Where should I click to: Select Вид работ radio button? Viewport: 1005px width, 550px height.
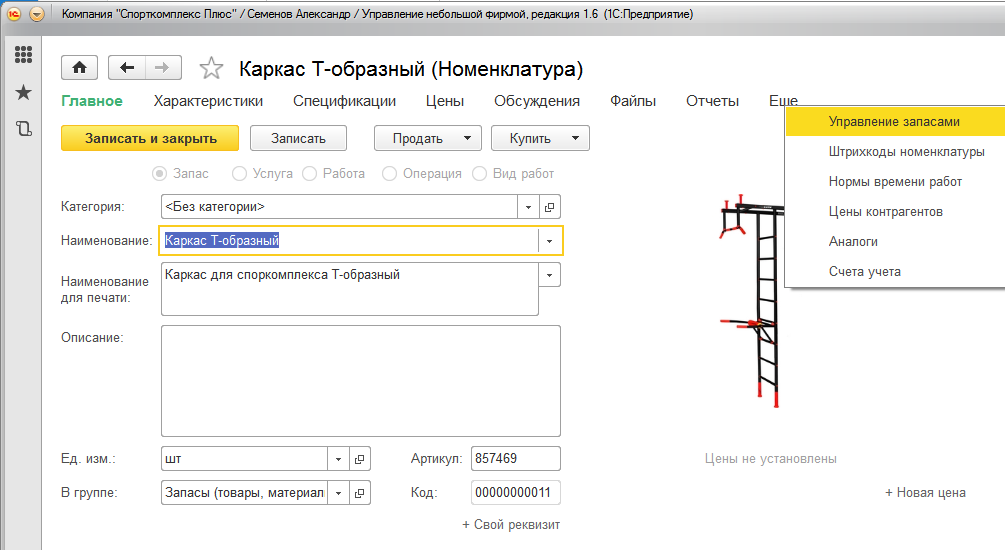tap(479, 174)
